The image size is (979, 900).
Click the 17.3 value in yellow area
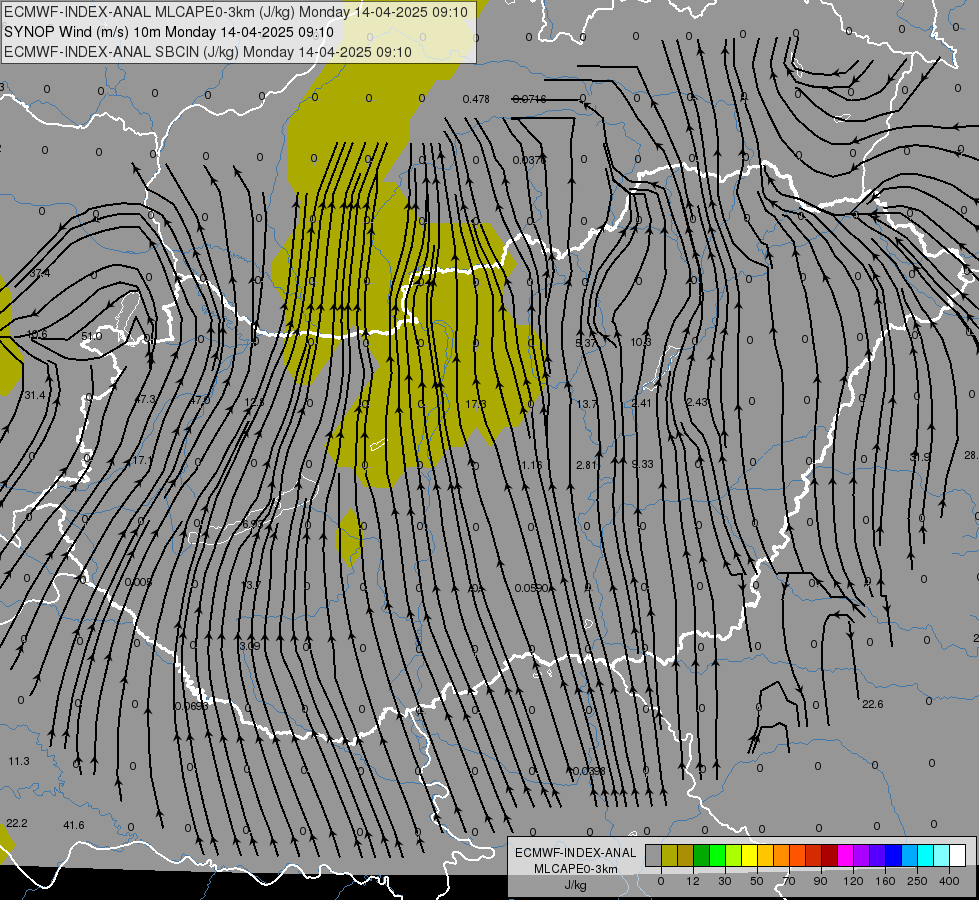(x=476, y=404)
